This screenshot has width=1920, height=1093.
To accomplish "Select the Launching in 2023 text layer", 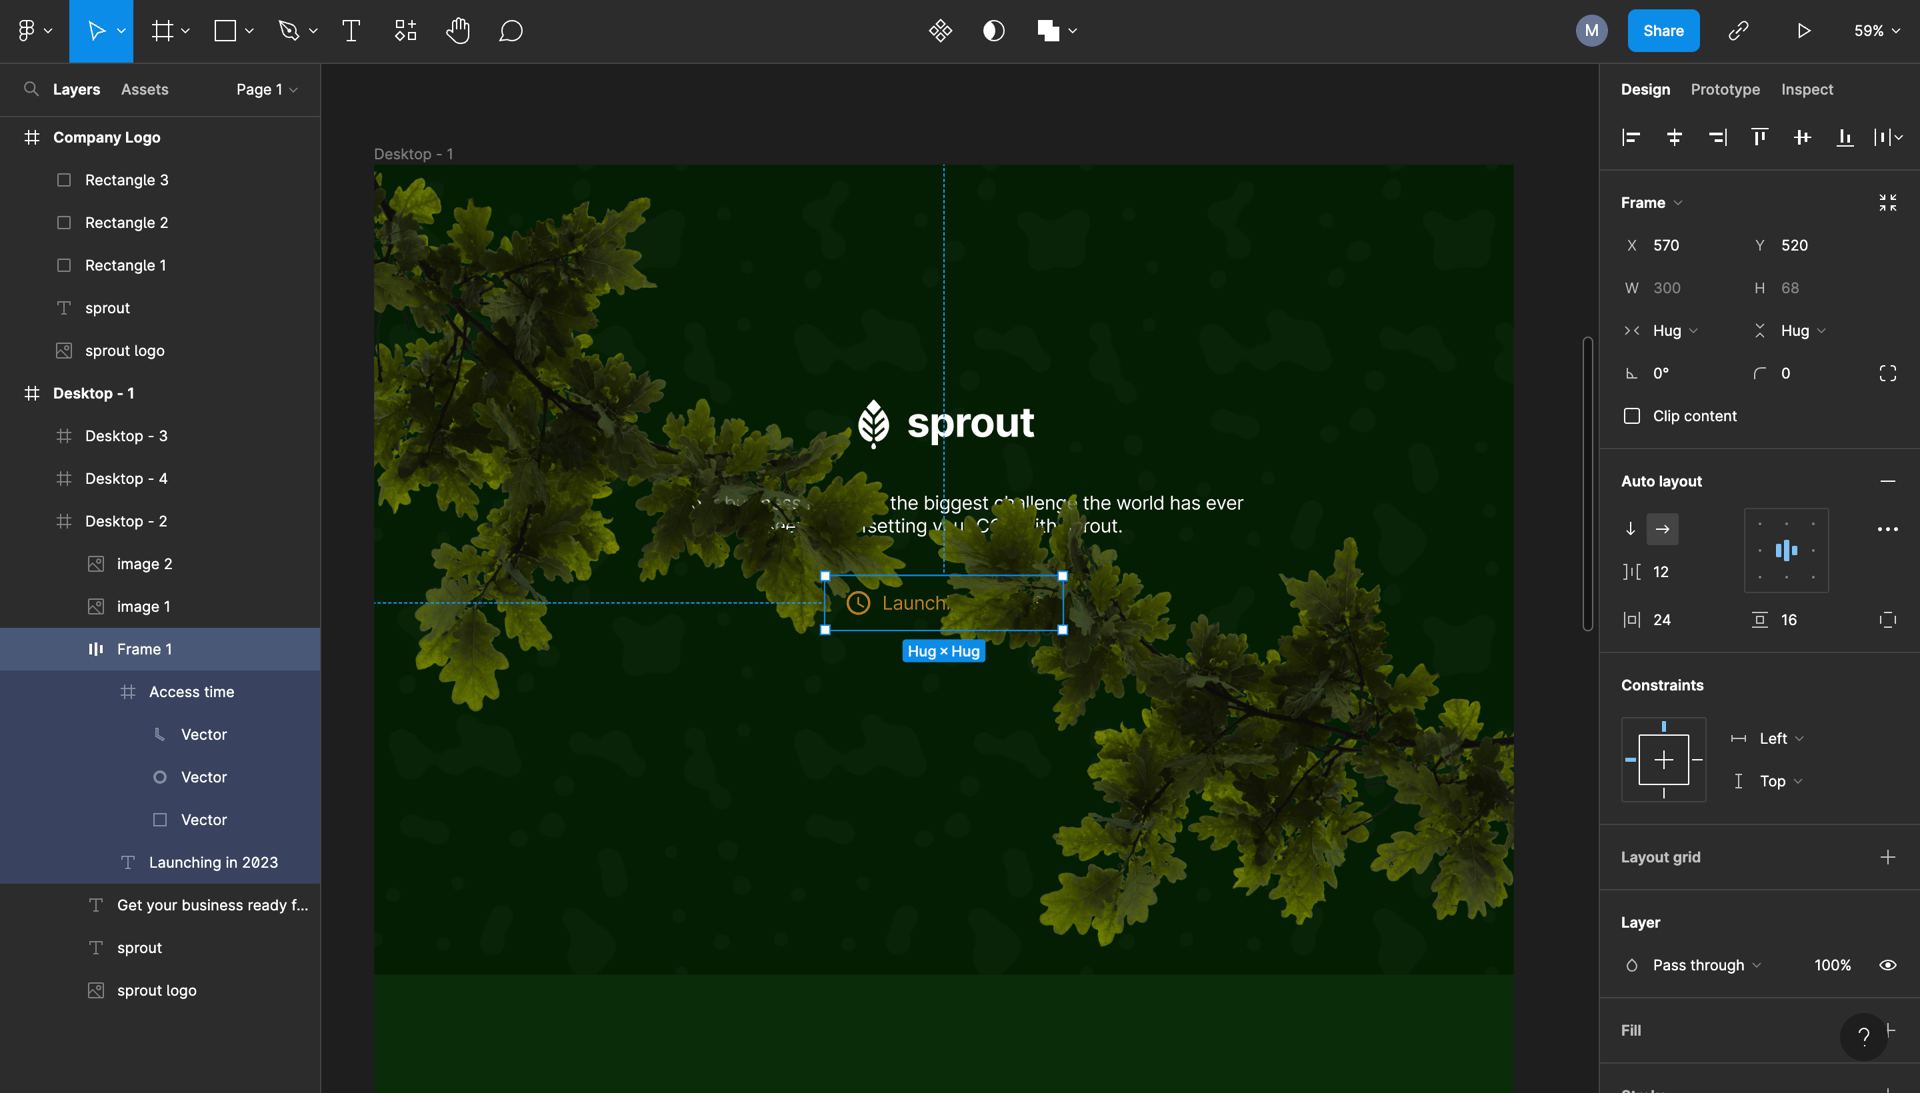I will click(160, 862).
